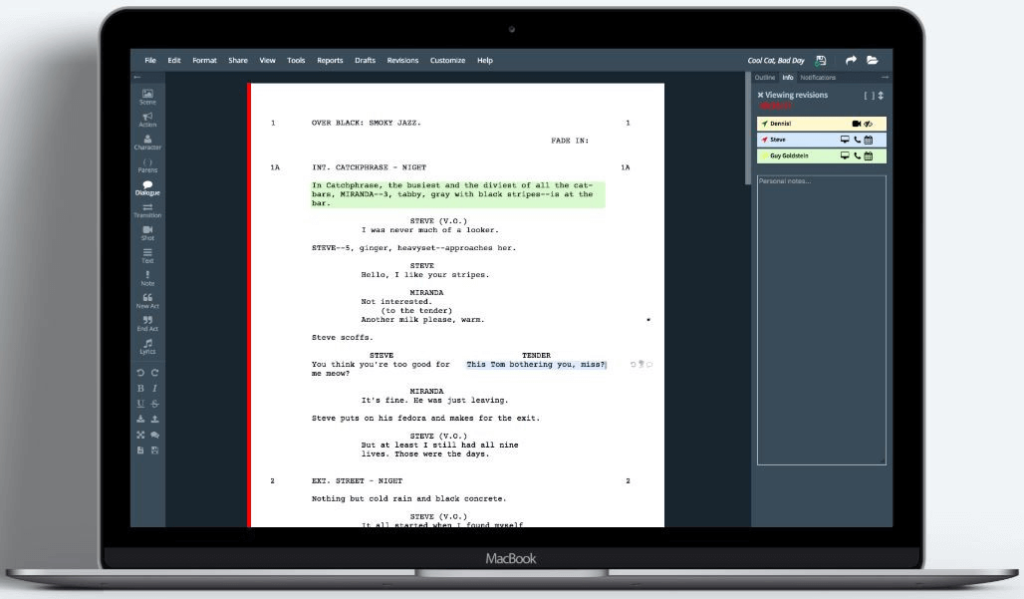The height and width of the screenshot is (599, 1024).
Task: Collapse the right panel with the arrow
Action: pyautogui.click(x=885, y=77)
